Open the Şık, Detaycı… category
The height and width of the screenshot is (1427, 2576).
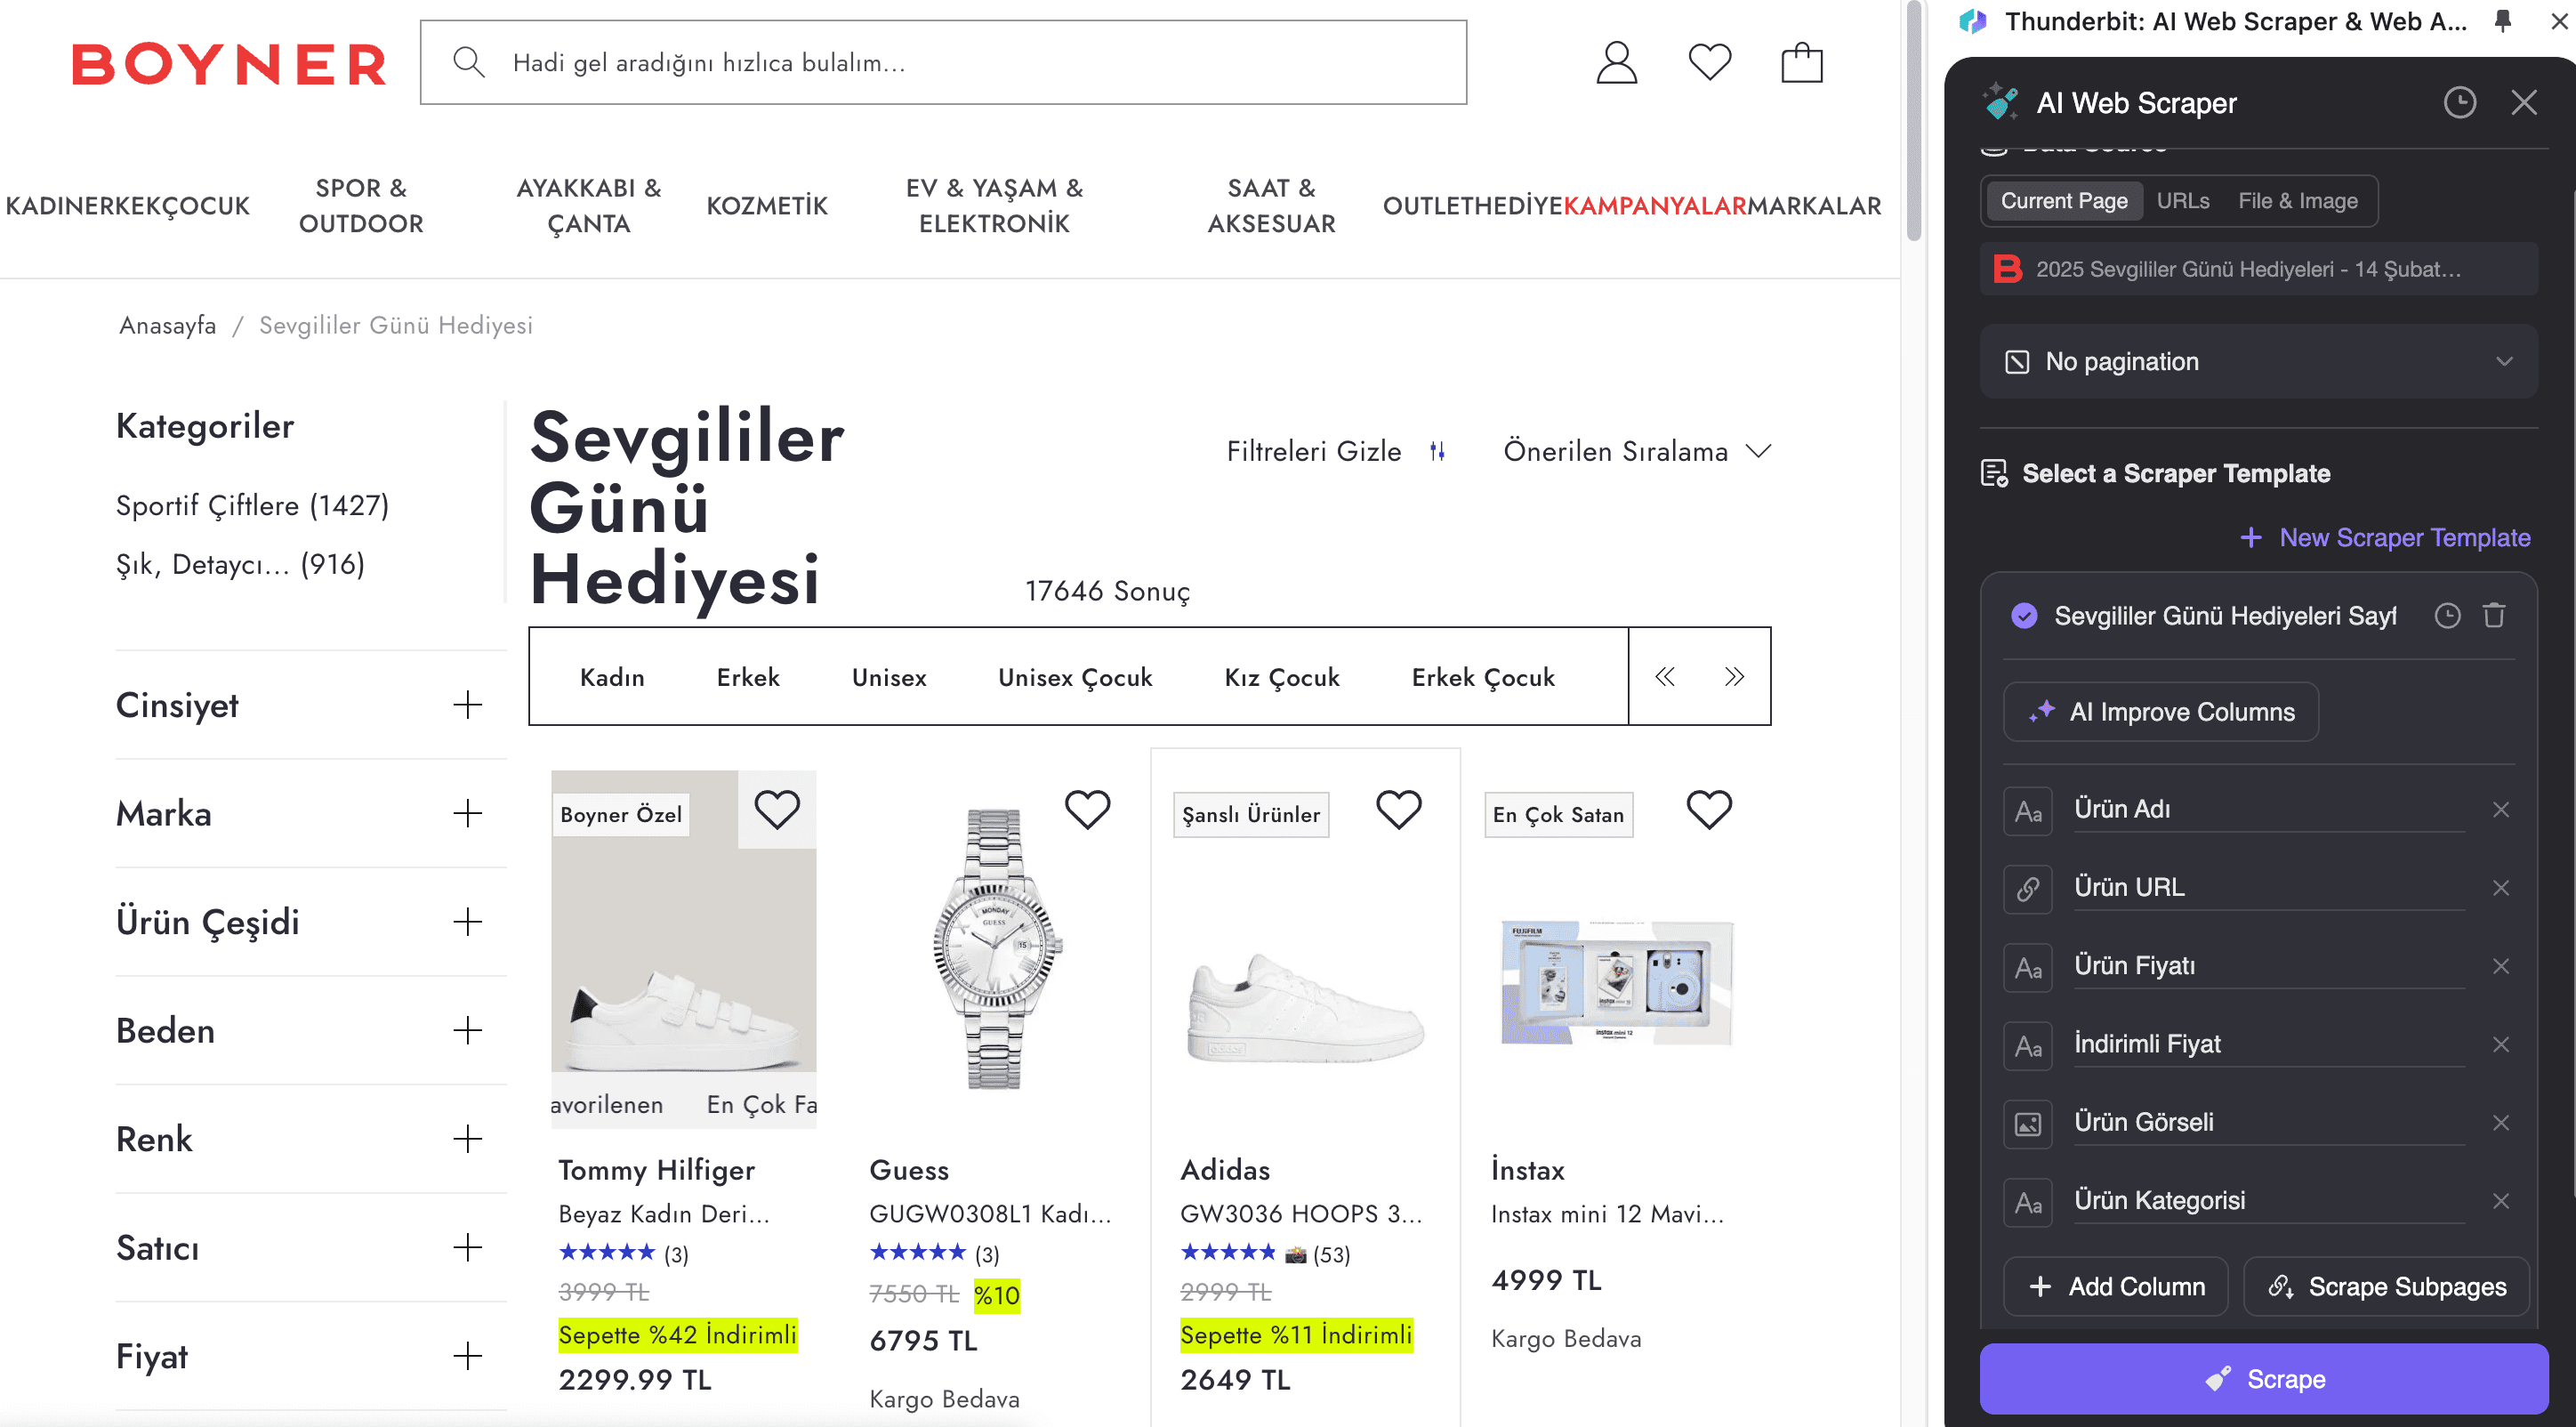click(240, 565)
